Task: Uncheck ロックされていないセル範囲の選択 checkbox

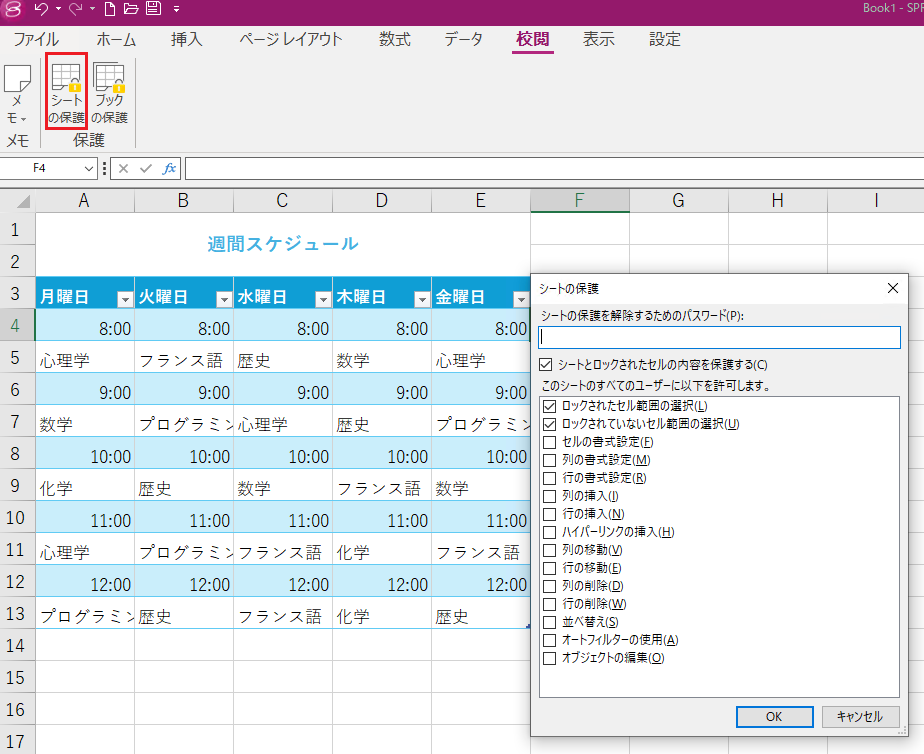Action: 549,424
